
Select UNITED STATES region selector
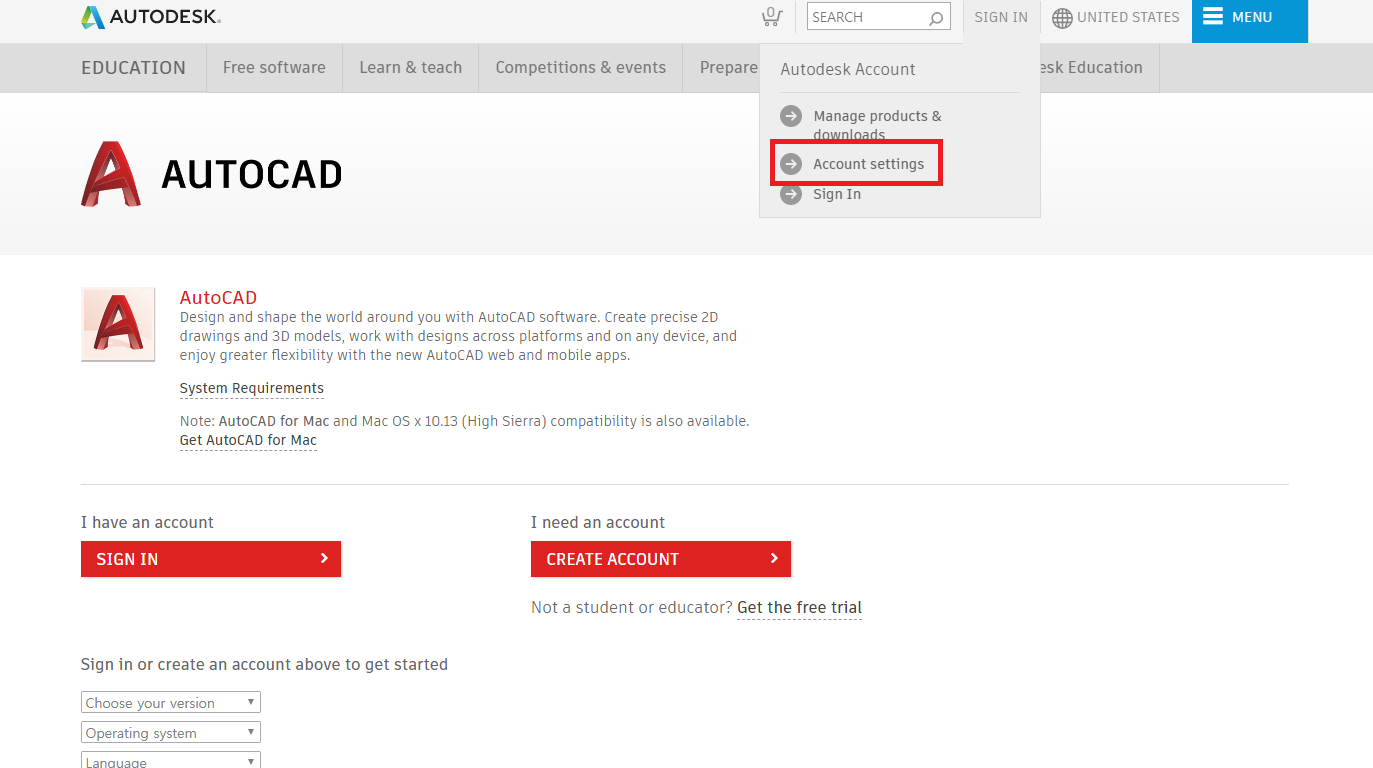point(1116,17)
